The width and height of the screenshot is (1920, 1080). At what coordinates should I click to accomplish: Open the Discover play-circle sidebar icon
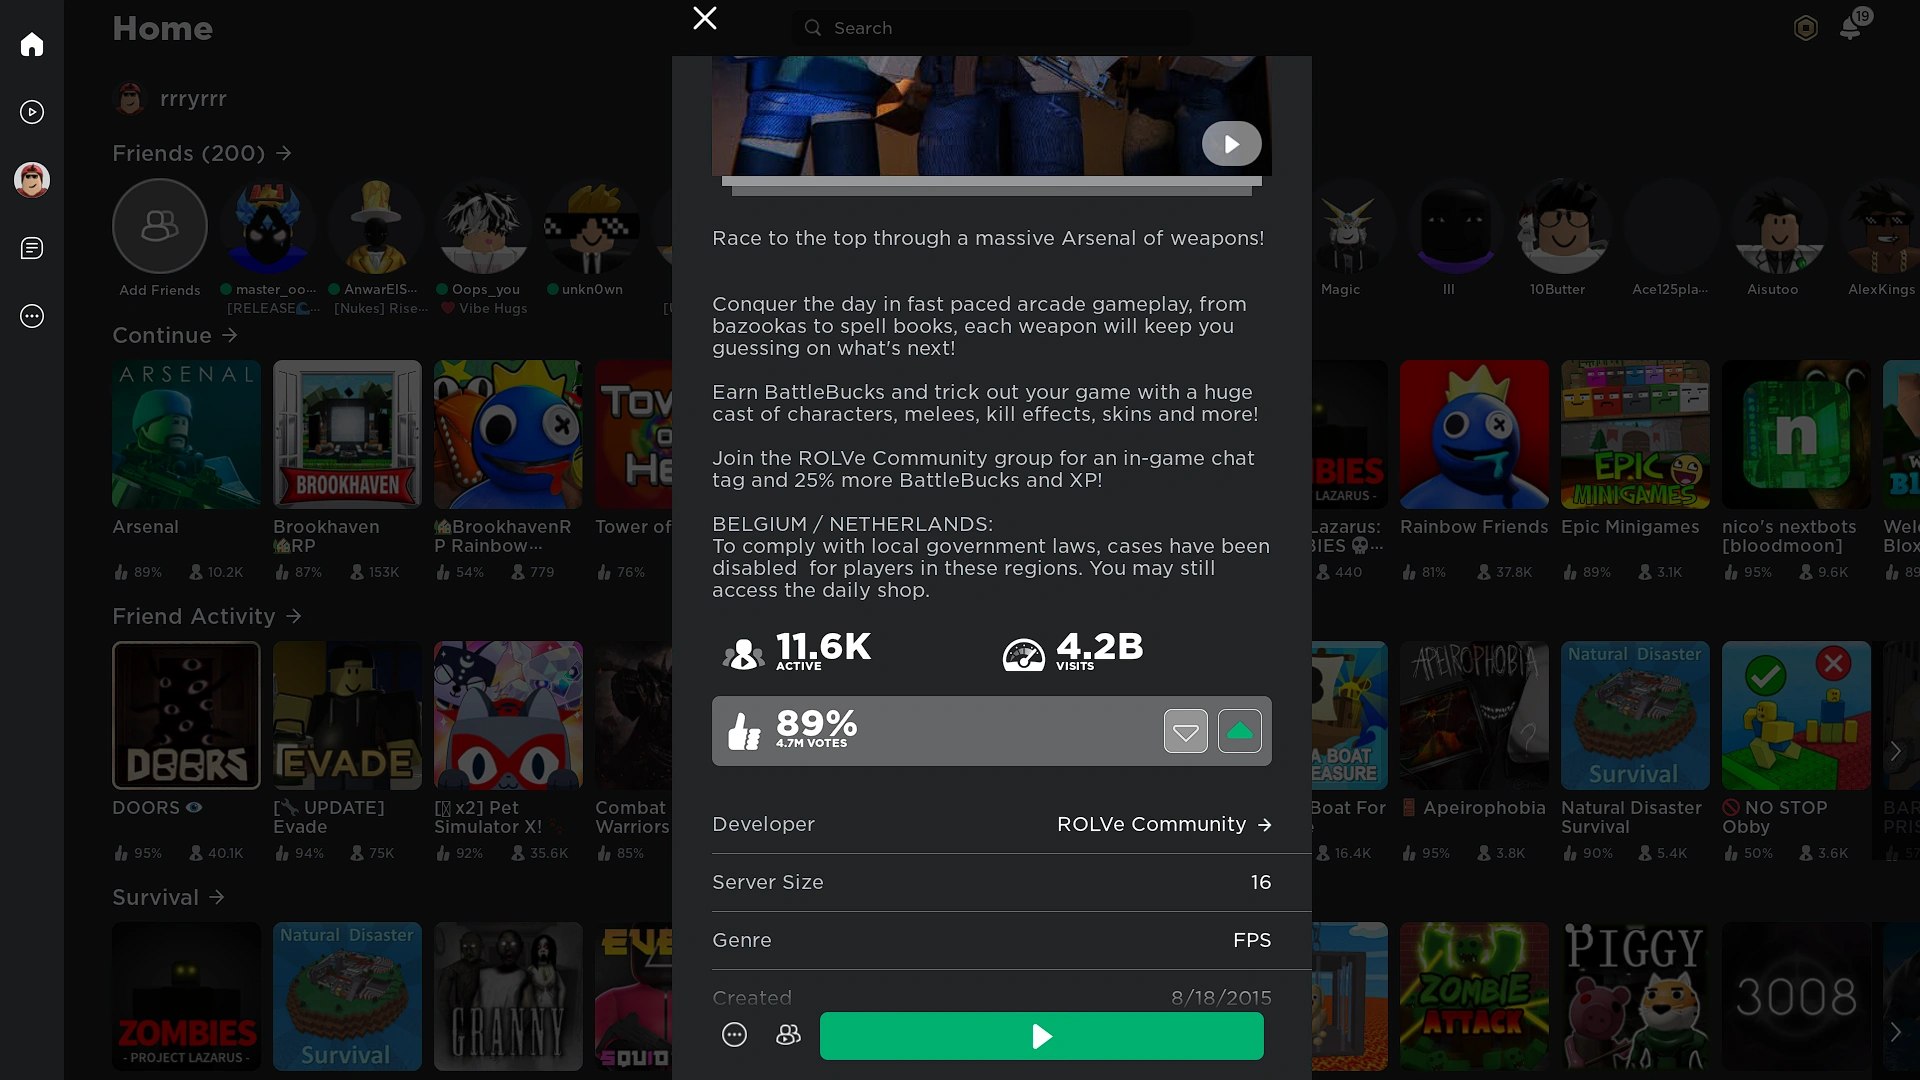[32, 112]
